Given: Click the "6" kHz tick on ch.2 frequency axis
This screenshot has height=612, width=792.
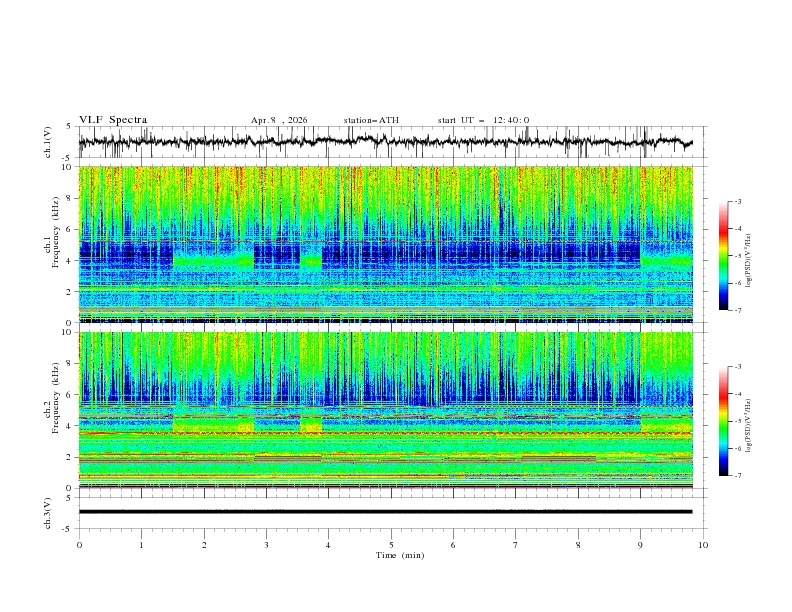Looking at the screenshot, I should point(70,395).
